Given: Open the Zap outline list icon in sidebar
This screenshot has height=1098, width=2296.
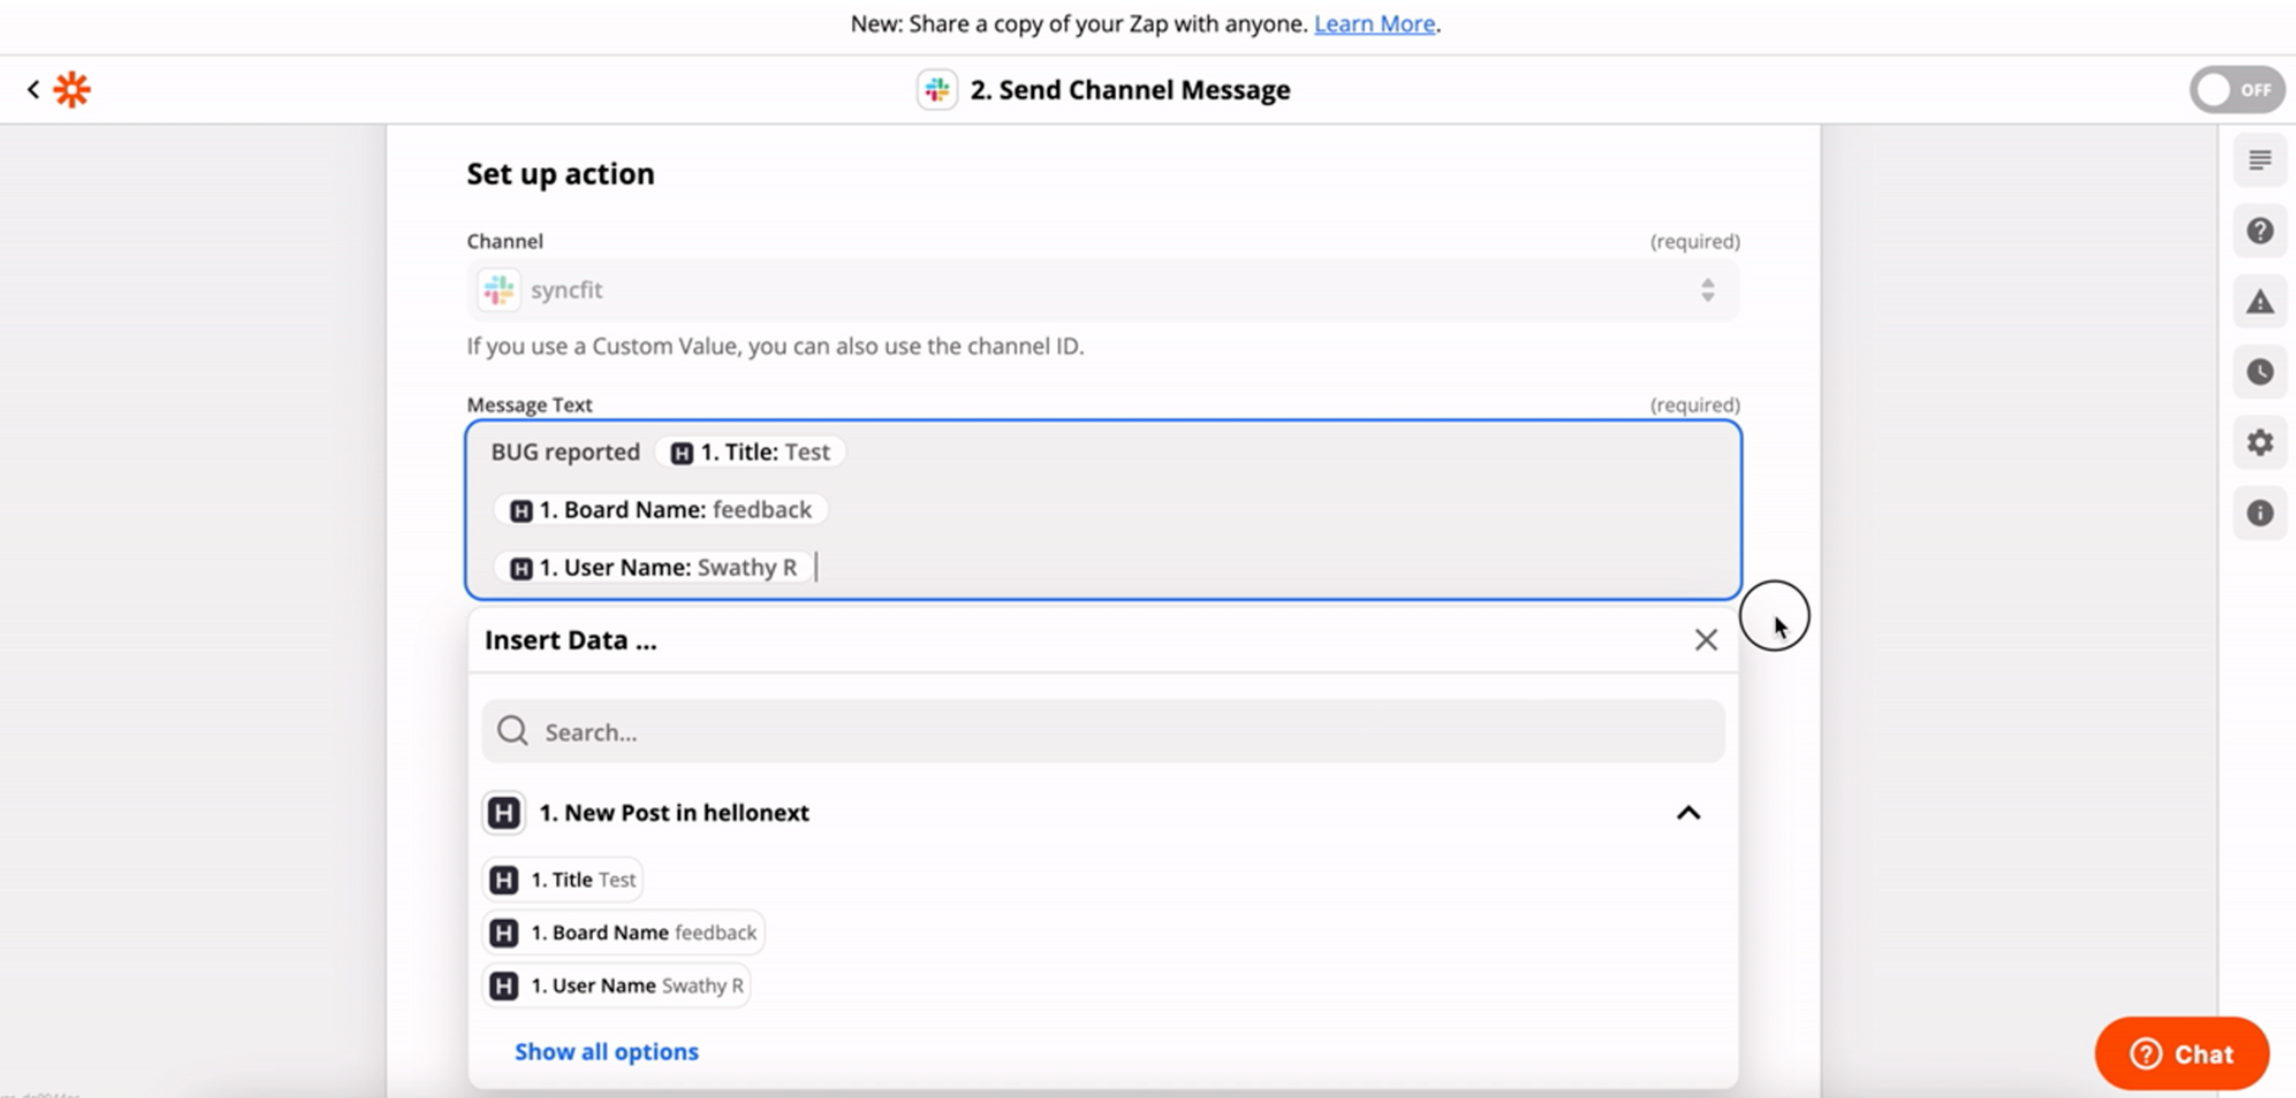Looking at the screenshot, I should tap(2260, 160).
